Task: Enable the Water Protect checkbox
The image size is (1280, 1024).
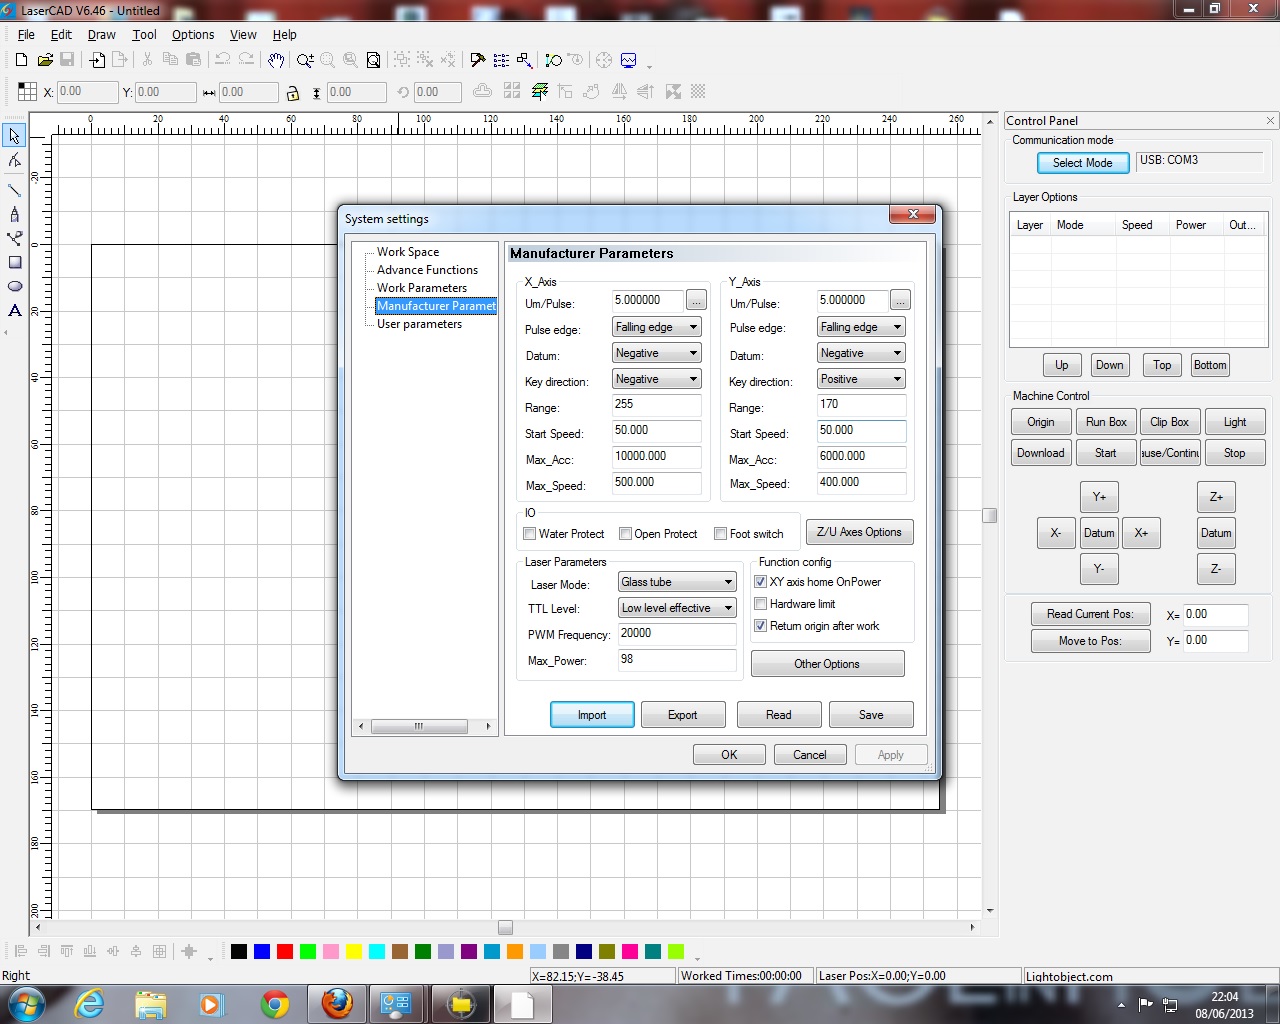Action: [530, 534]
